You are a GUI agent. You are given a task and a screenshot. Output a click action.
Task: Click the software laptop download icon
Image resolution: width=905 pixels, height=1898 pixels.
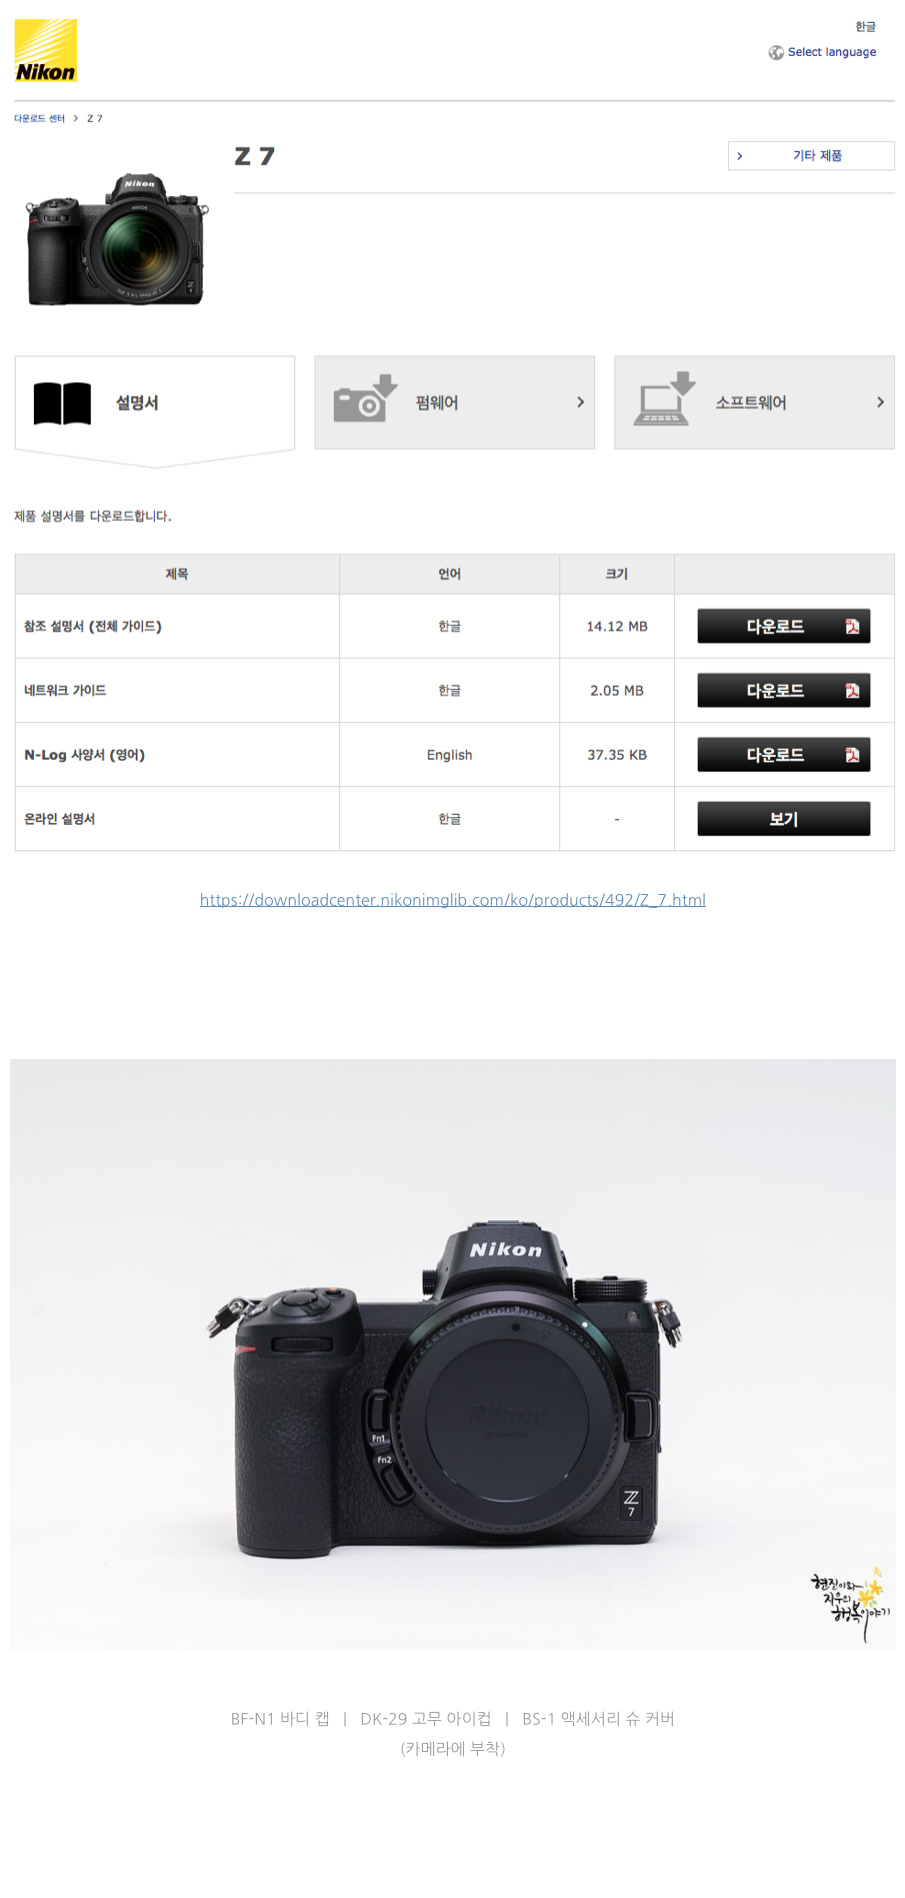pos(665,398)
